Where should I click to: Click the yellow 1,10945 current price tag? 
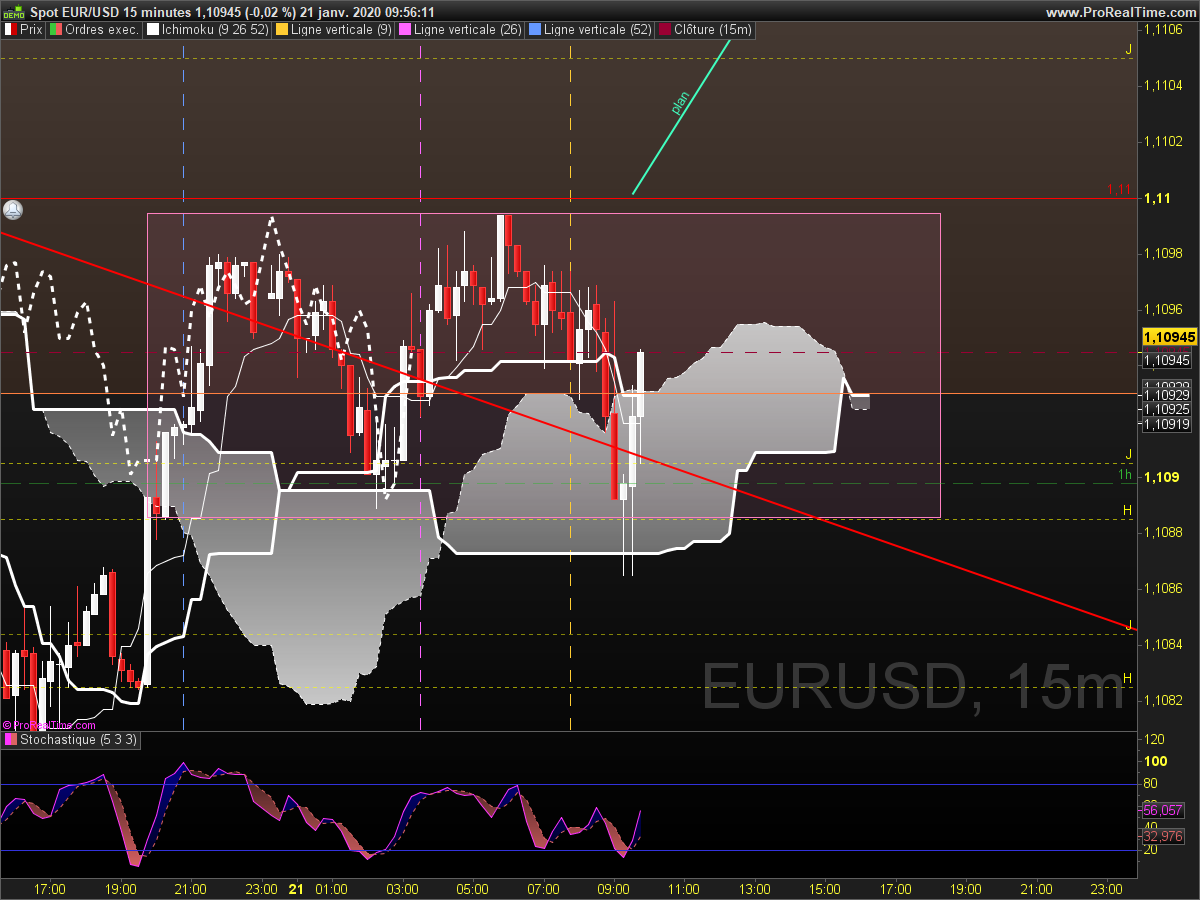coord(1169,337)
